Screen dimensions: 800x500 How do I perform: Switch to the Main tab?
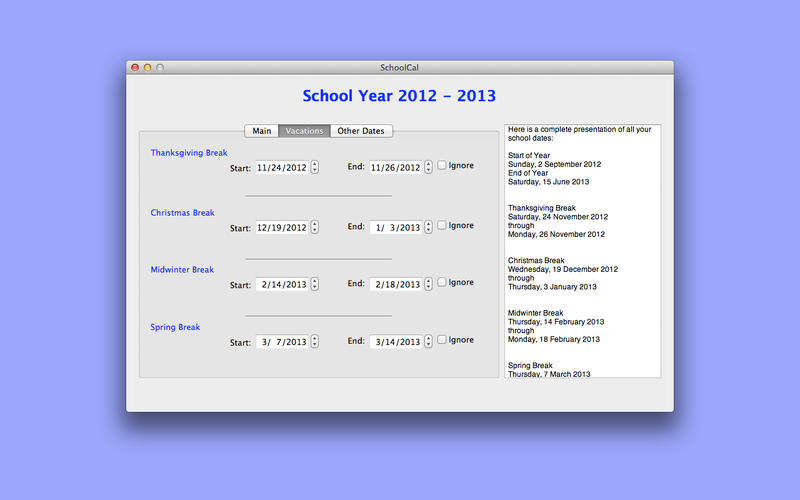click(261, 131)
